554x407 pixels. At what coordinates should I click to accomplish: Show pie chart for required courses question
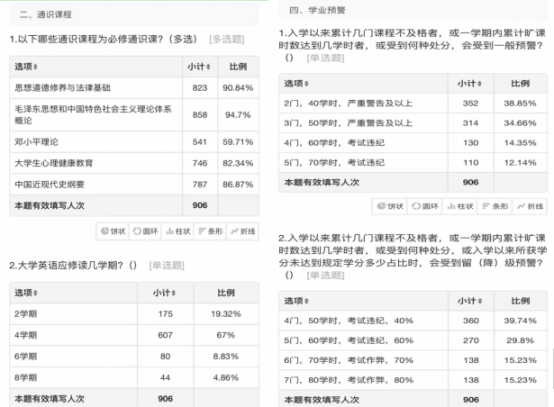113,231
